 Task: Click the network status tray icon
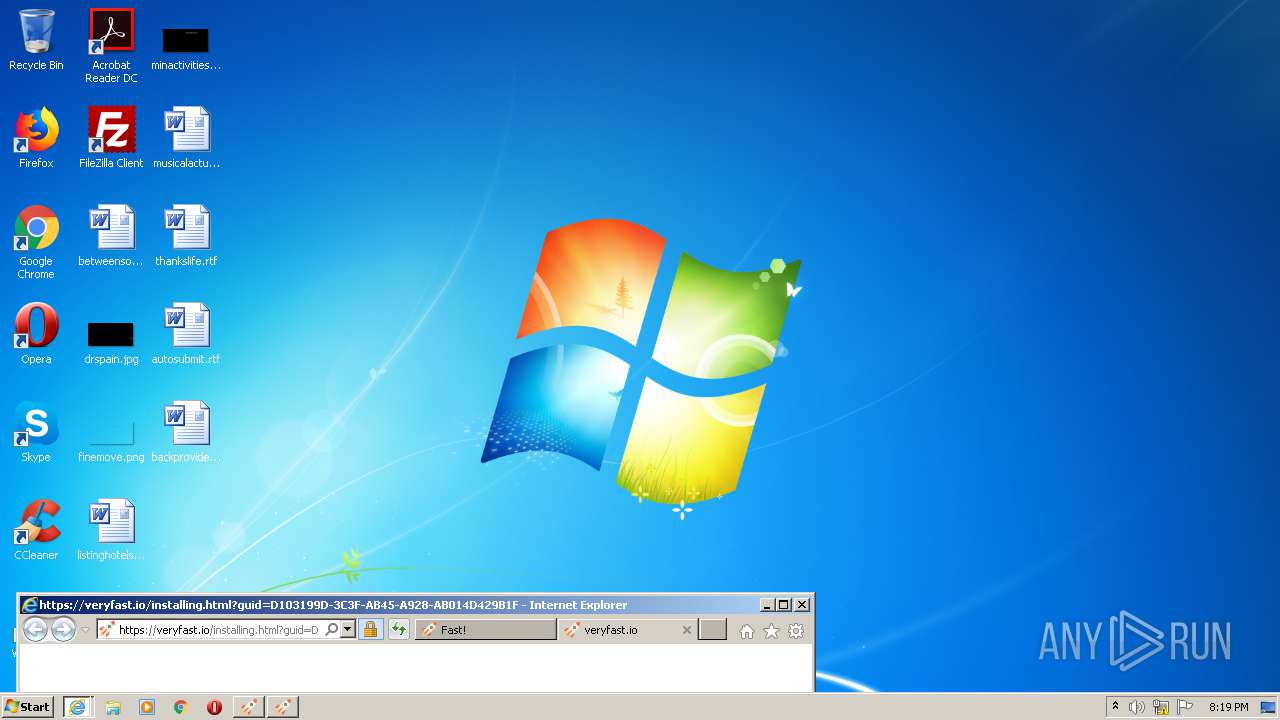(1161, 707)
